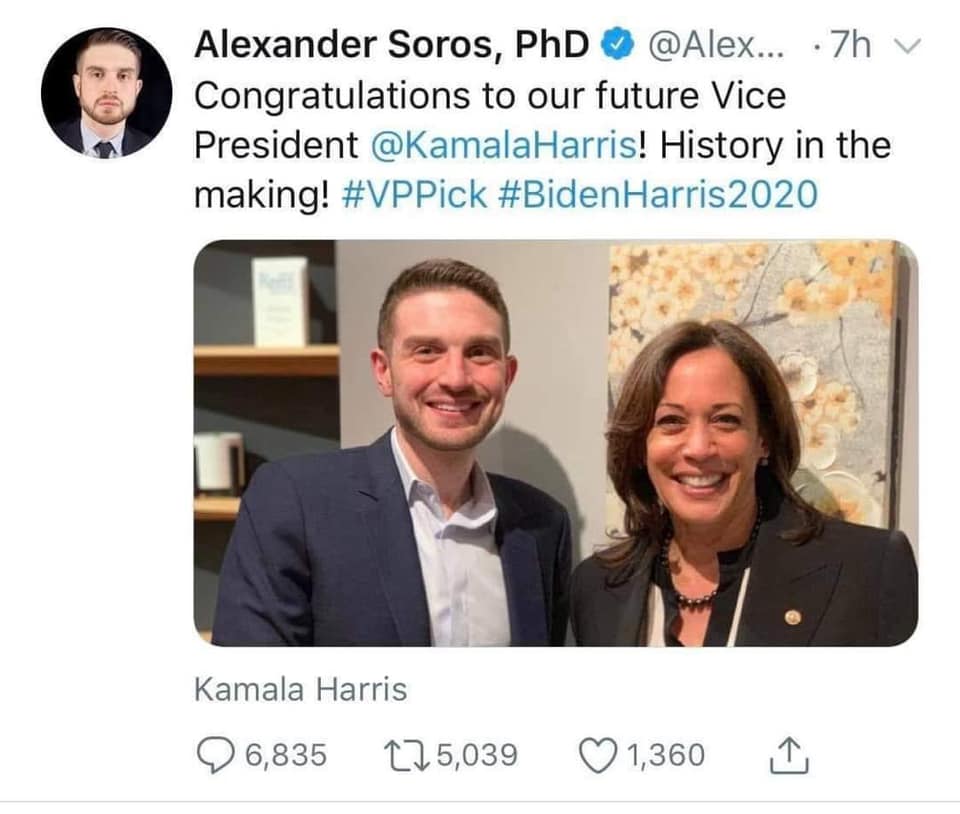Click the Alexander Soros, PhD display name
960x814 pixels.
click(392, 45)
